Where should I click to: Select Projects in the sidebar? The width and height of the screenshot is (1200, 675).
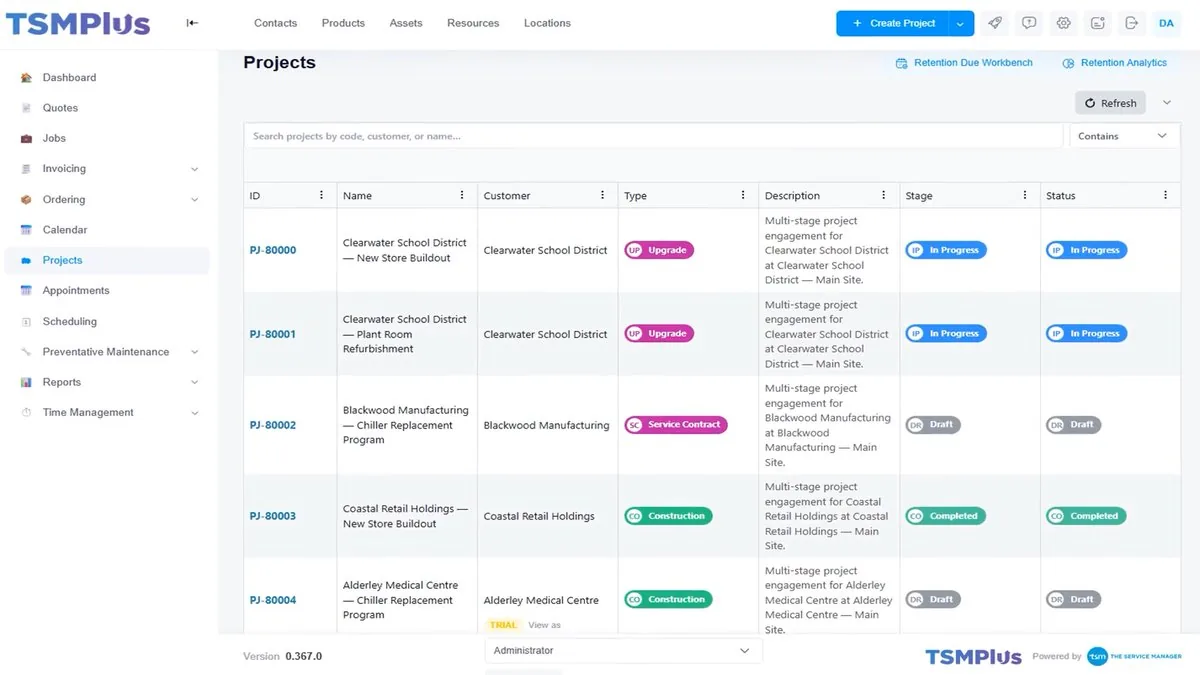(107, 260)
